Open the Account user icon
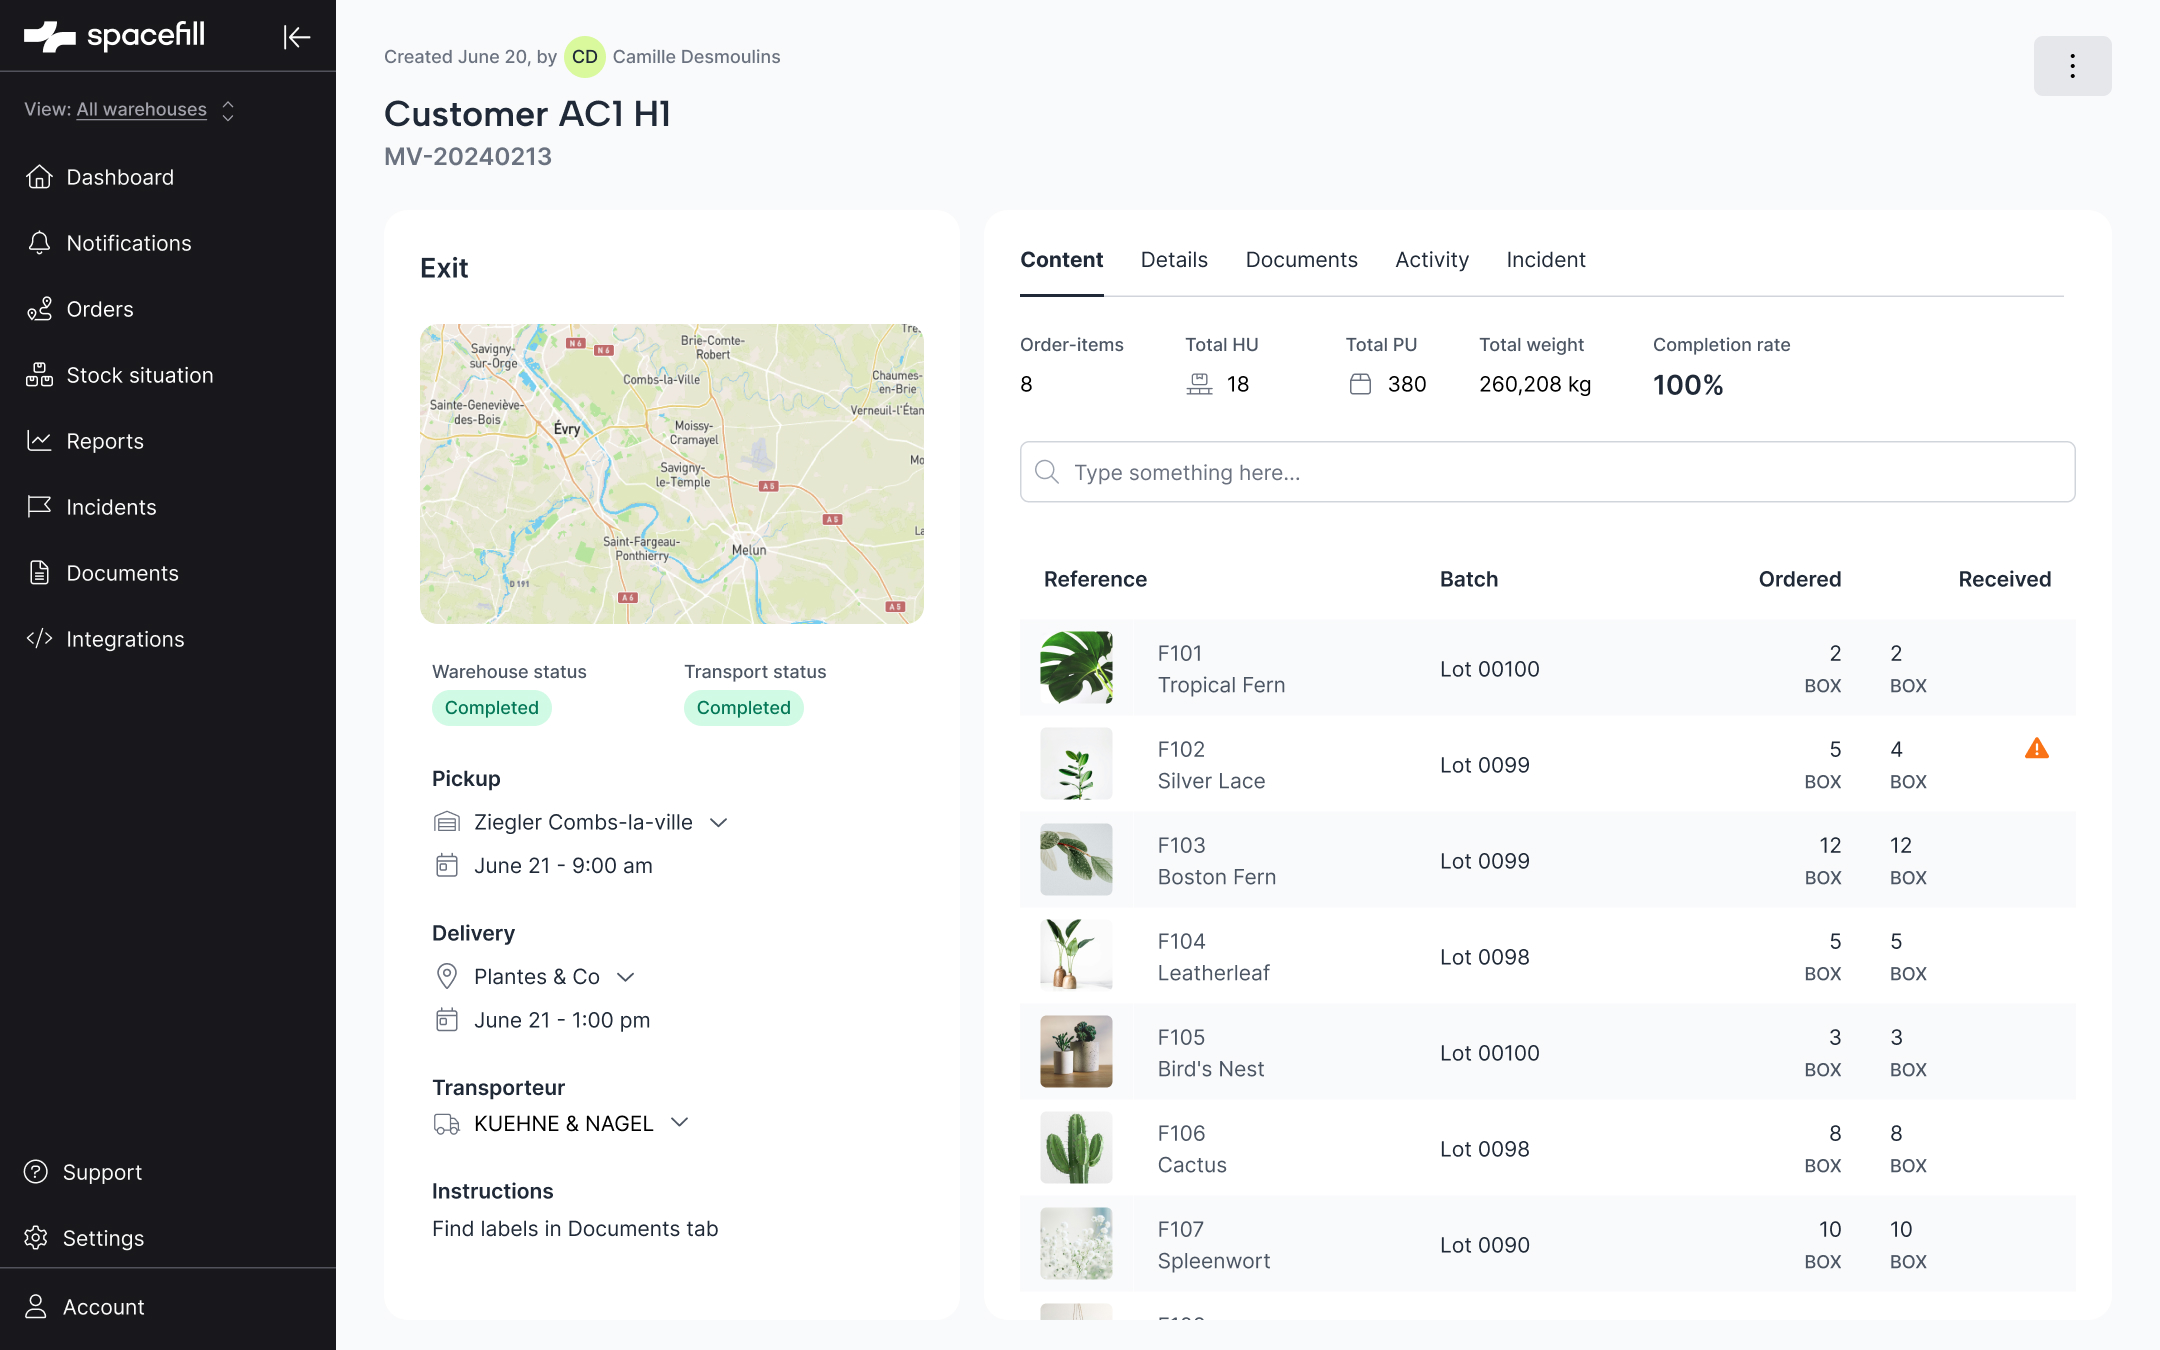 coord(36,1307)
